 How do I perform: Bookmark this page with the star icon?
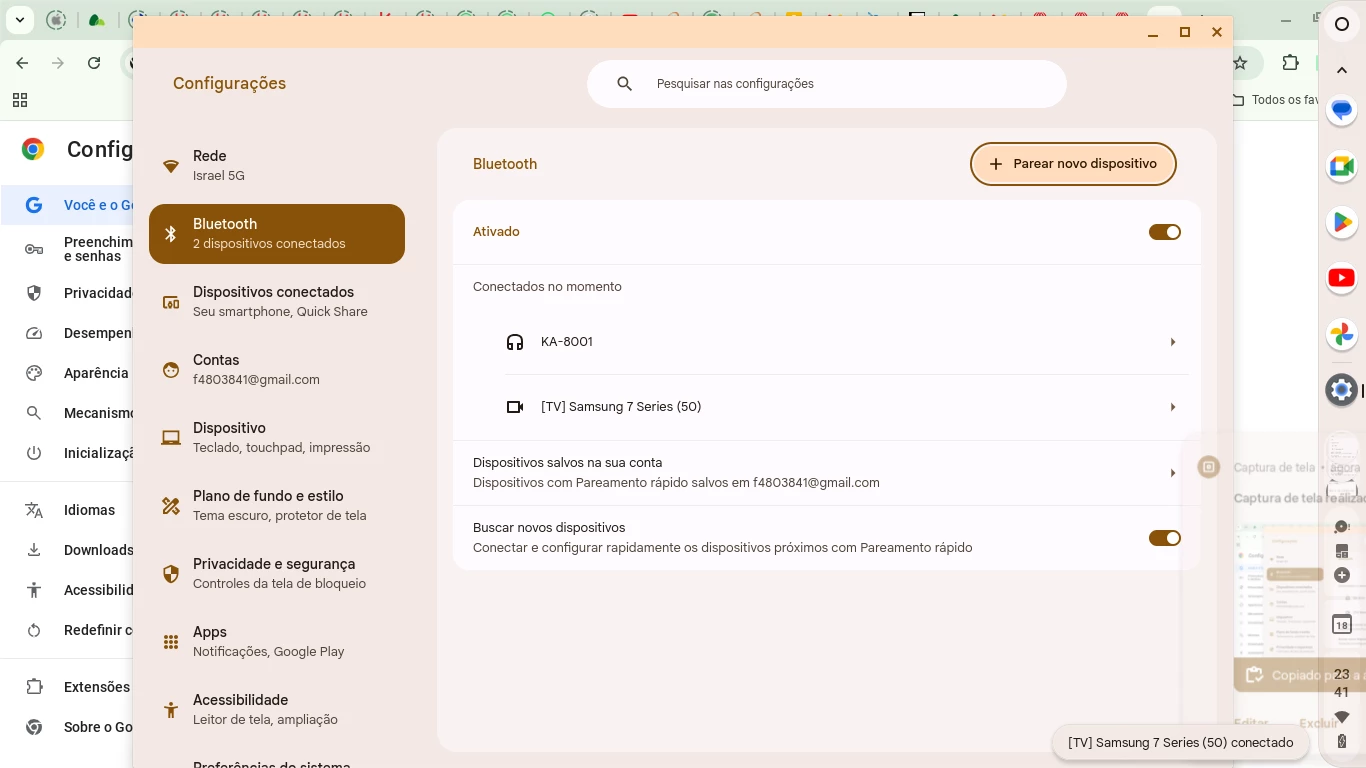pyautogui.click(x=1240, y=63)
